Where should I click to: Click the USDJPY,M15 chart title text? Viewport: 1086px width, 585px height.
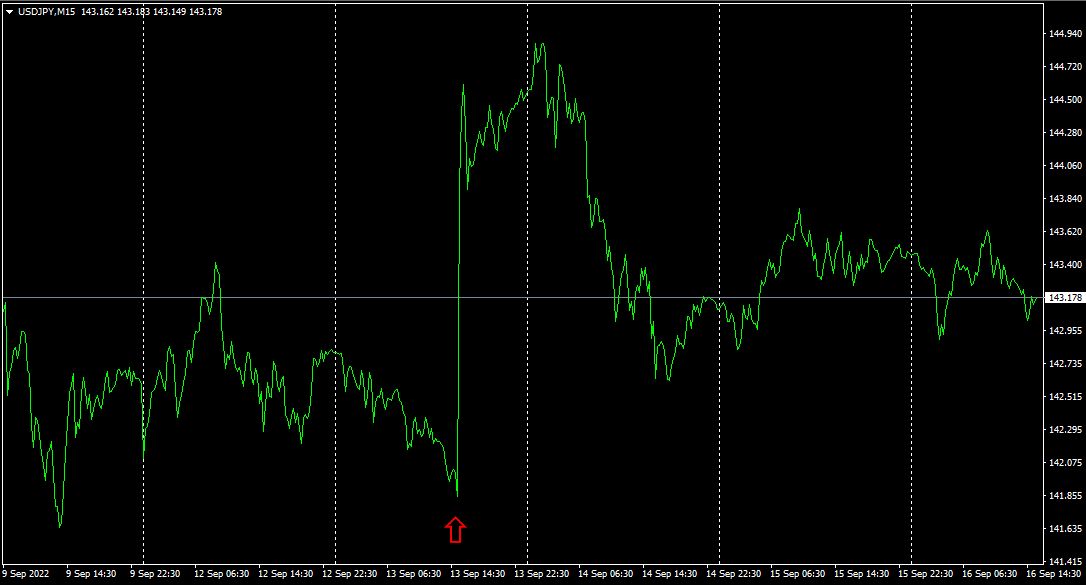[46, 12]
